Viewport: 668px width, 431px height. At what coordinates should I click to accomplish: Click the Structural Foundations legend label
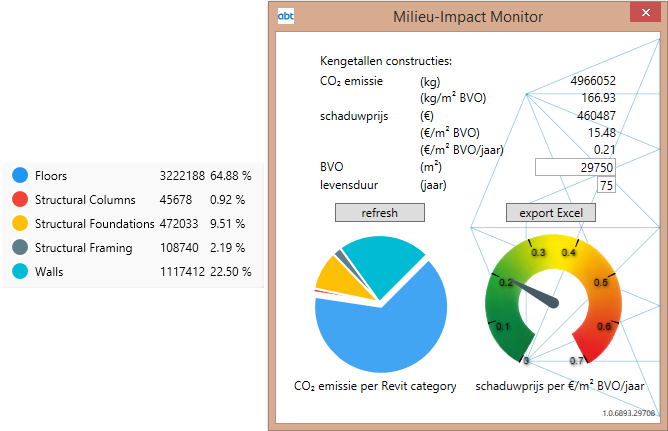95,224
